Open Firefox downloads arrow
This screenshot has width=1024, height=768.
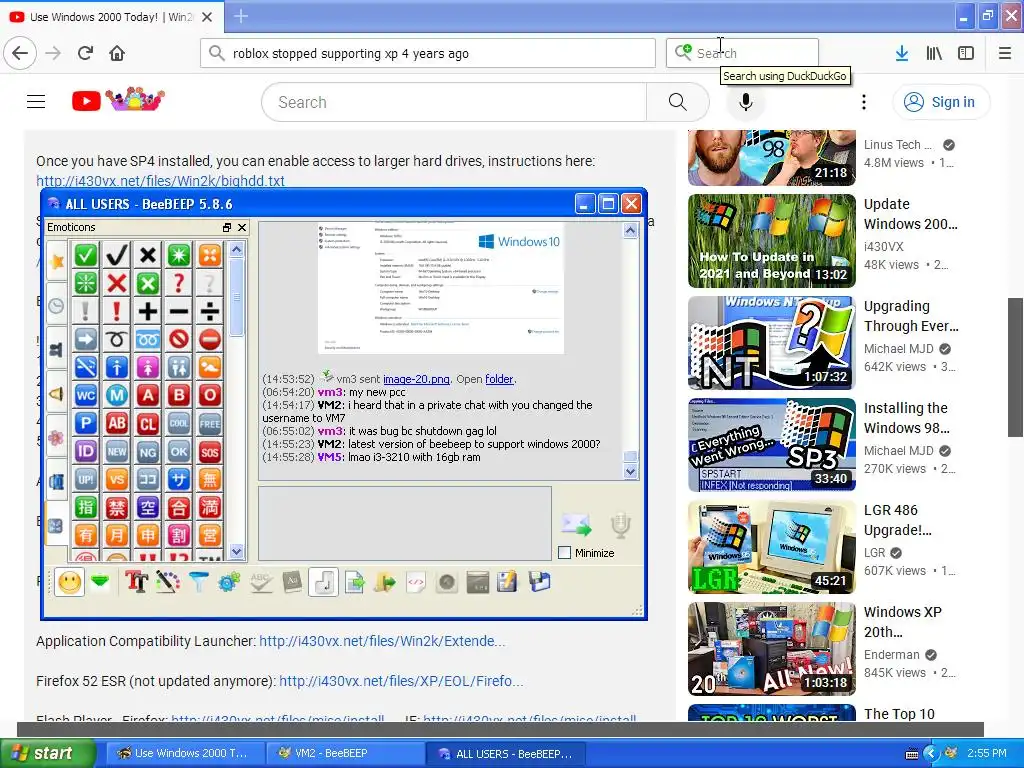pyautogui.click(x=902, y=54)
